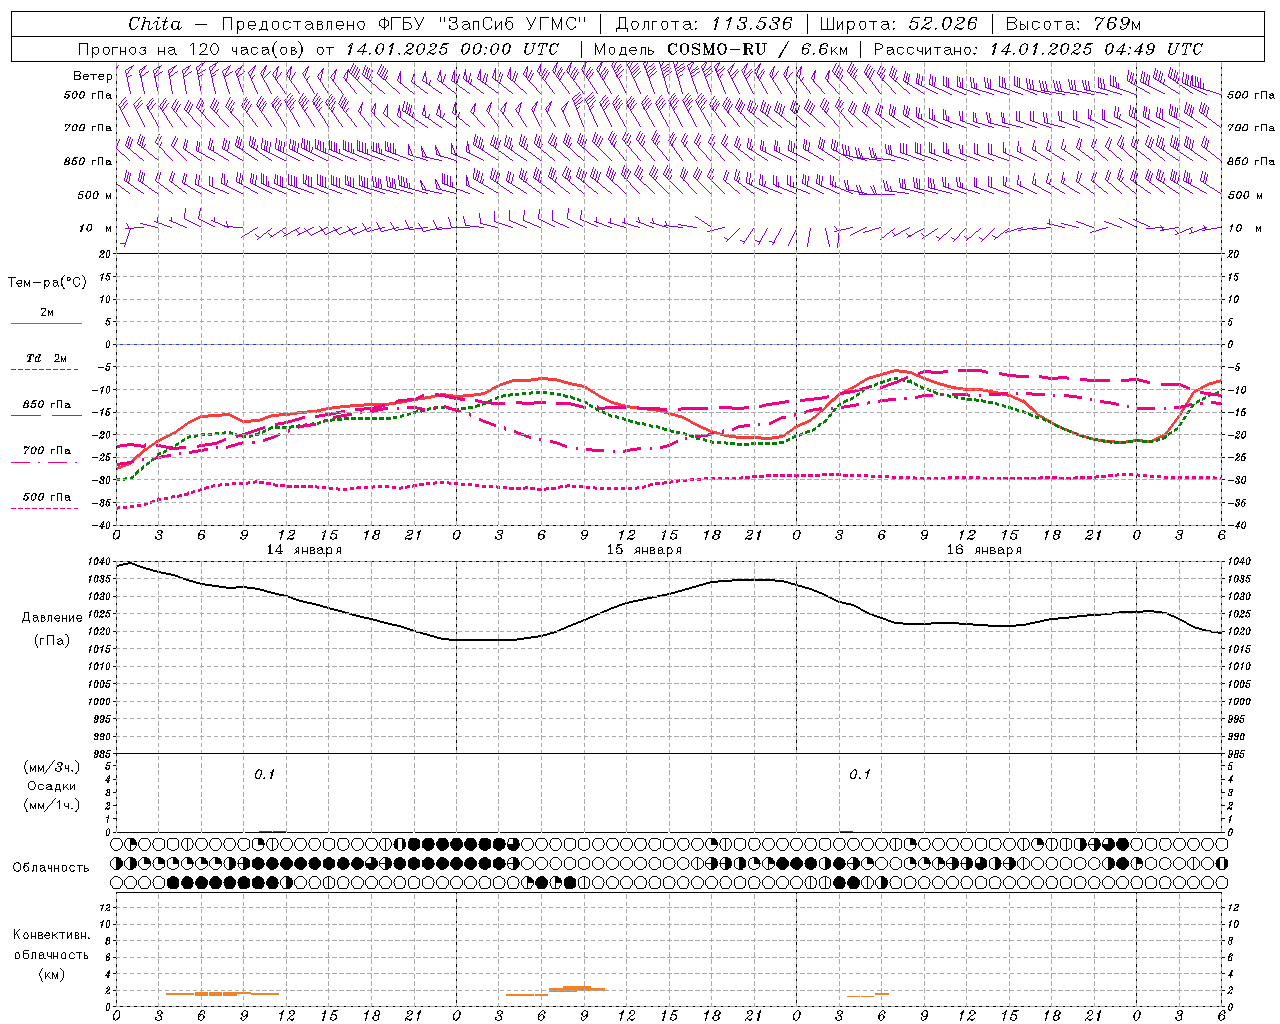The width and height of the screenshot is (1280, 1024).
Task: Click the longitude value "113.536"
Action: [752, 24]
